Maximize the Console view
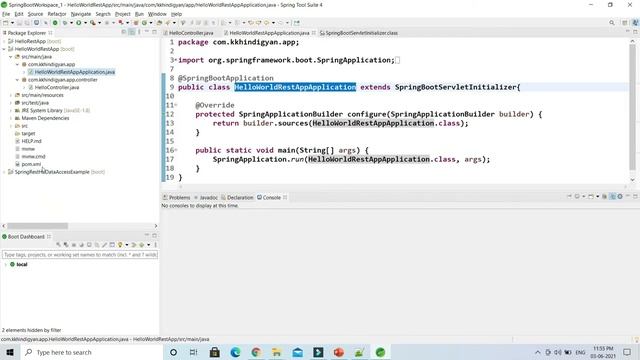The image size is (640, 360). [x=635, y=197]
